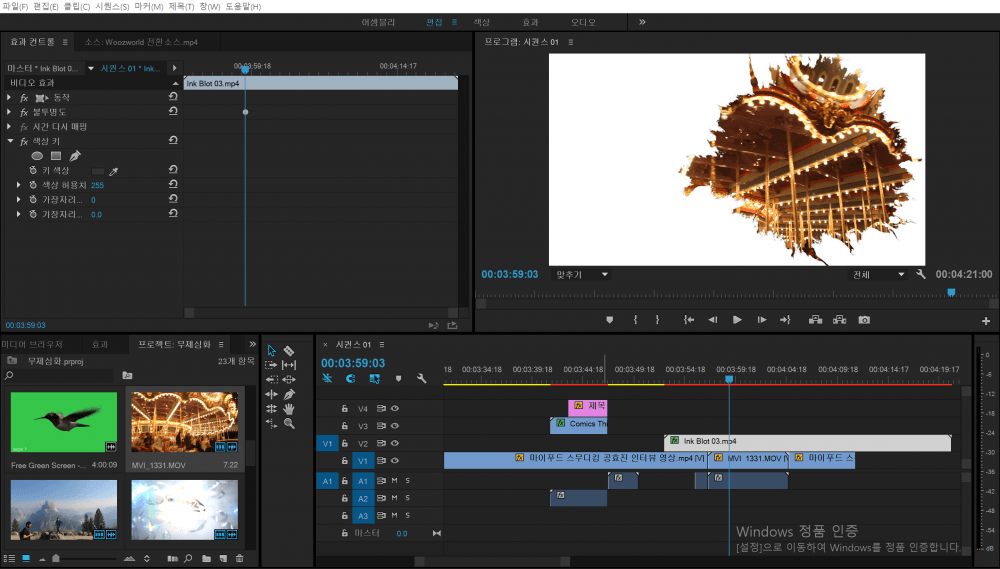Add a marker in the Program monitor
Viewport: 1000px width, 569px height.
click(609, 320)
